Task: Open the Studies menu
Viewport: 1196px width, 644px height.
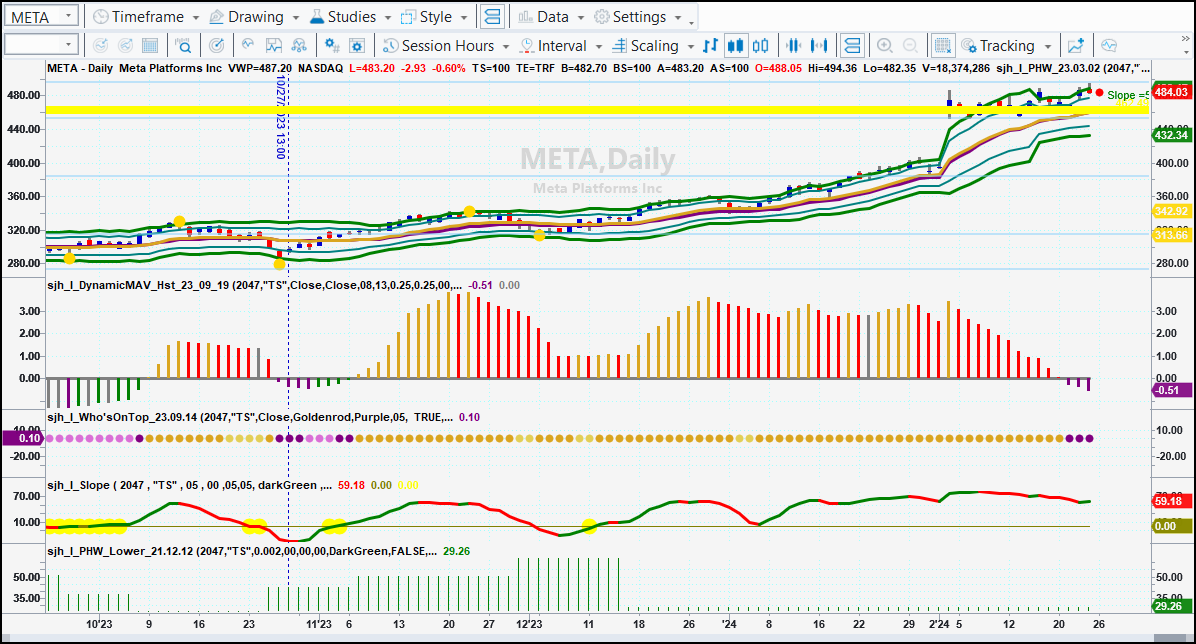Action: [350, 17]
